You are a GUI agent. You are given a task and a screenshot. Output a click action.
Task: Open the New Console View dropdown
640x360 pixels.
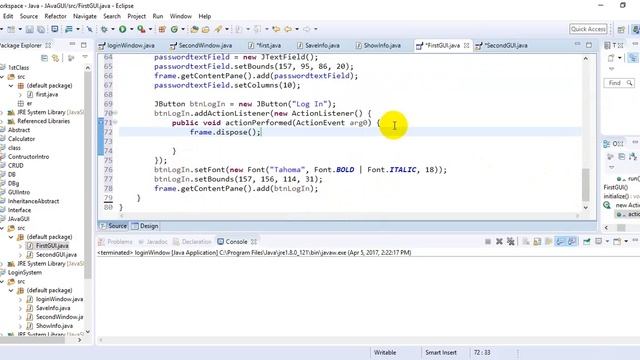point(626,242)
